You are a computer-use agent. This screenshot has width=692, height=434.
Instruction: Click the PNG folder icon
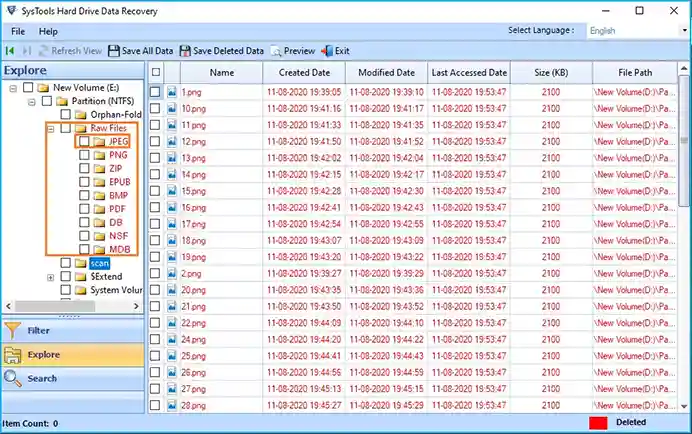pos(100,155)
